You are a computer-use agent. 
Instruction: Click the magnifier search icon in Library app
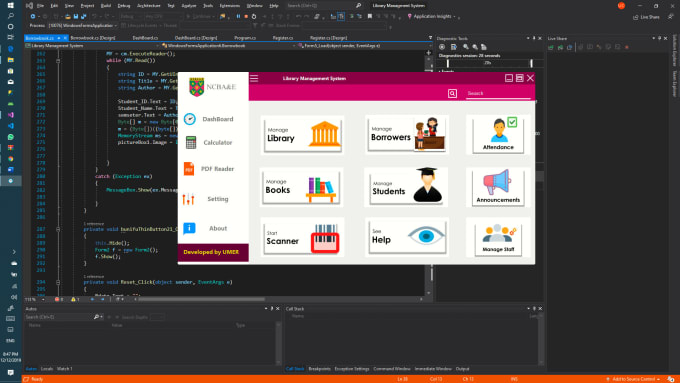point(452,93)
